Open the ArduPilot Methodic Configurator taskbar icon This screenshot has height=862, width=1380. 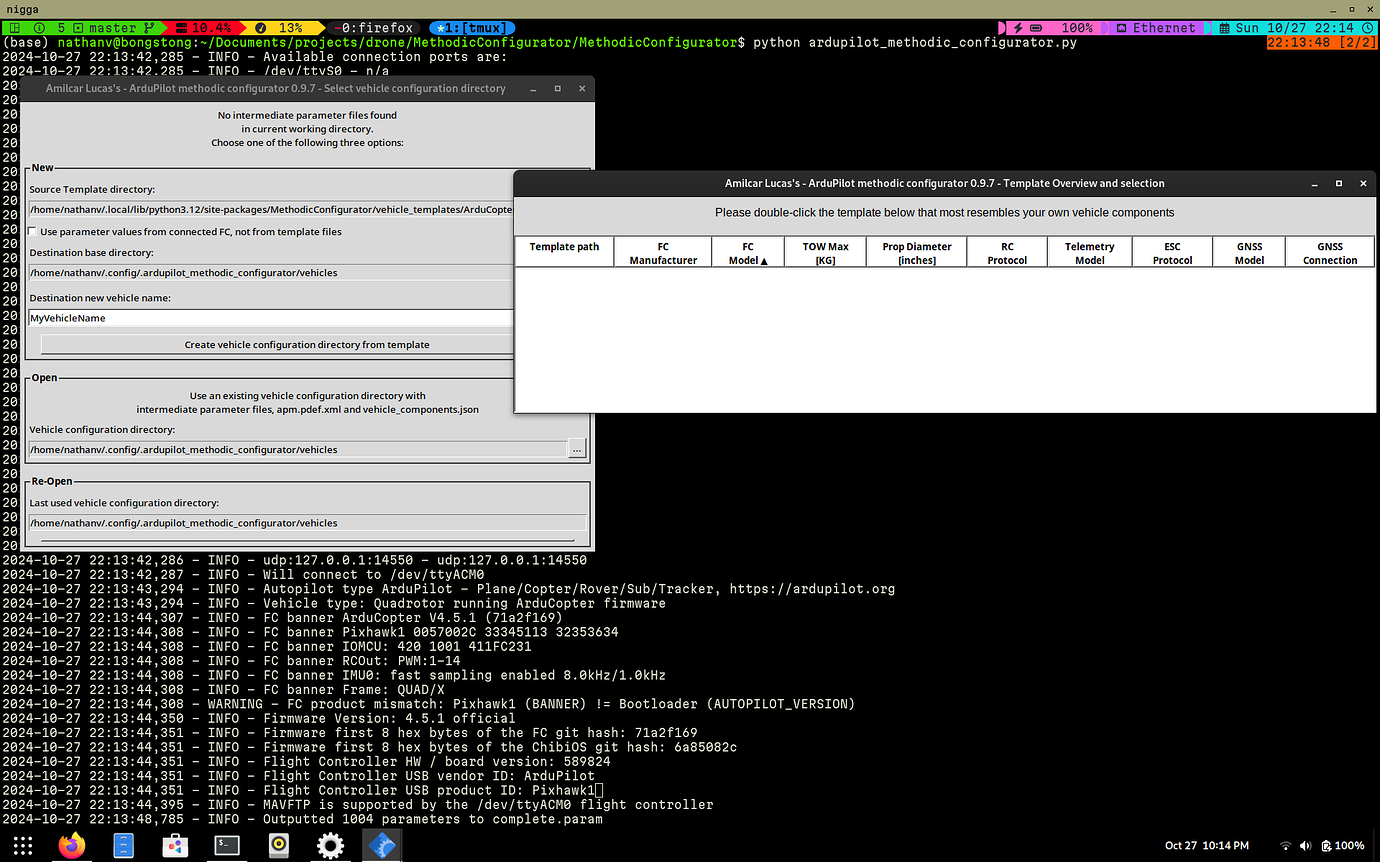[x=382, y=845]
